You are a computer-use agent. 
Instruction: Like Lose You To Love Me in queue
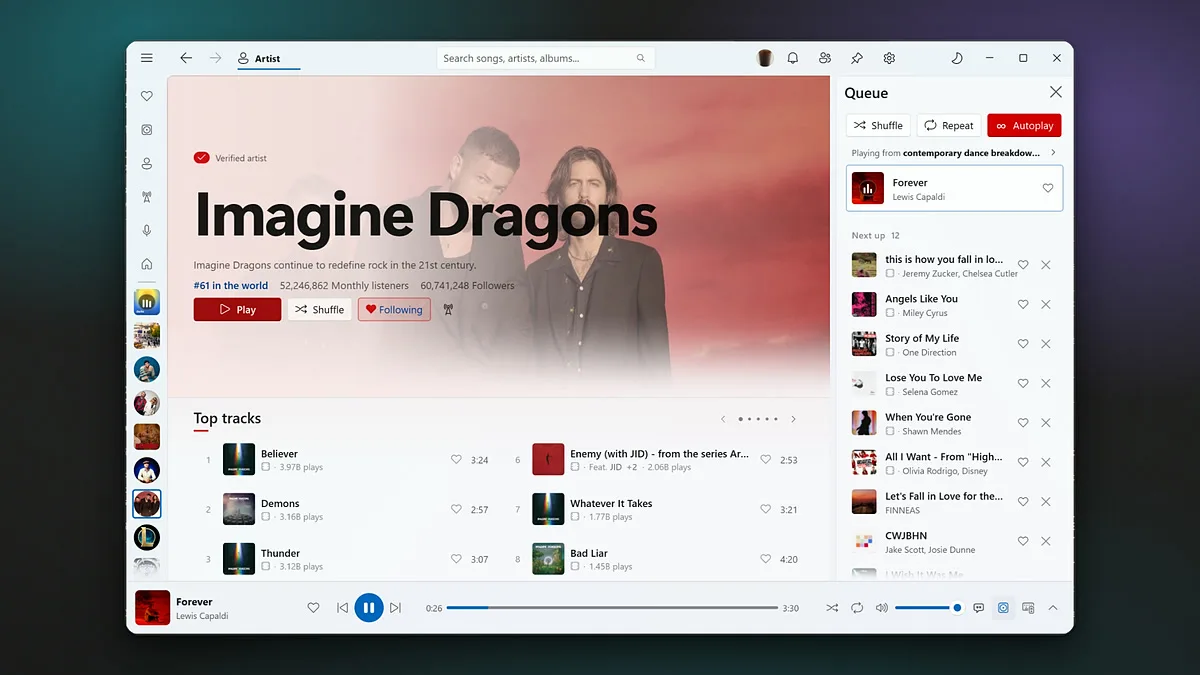point(1023,383)
